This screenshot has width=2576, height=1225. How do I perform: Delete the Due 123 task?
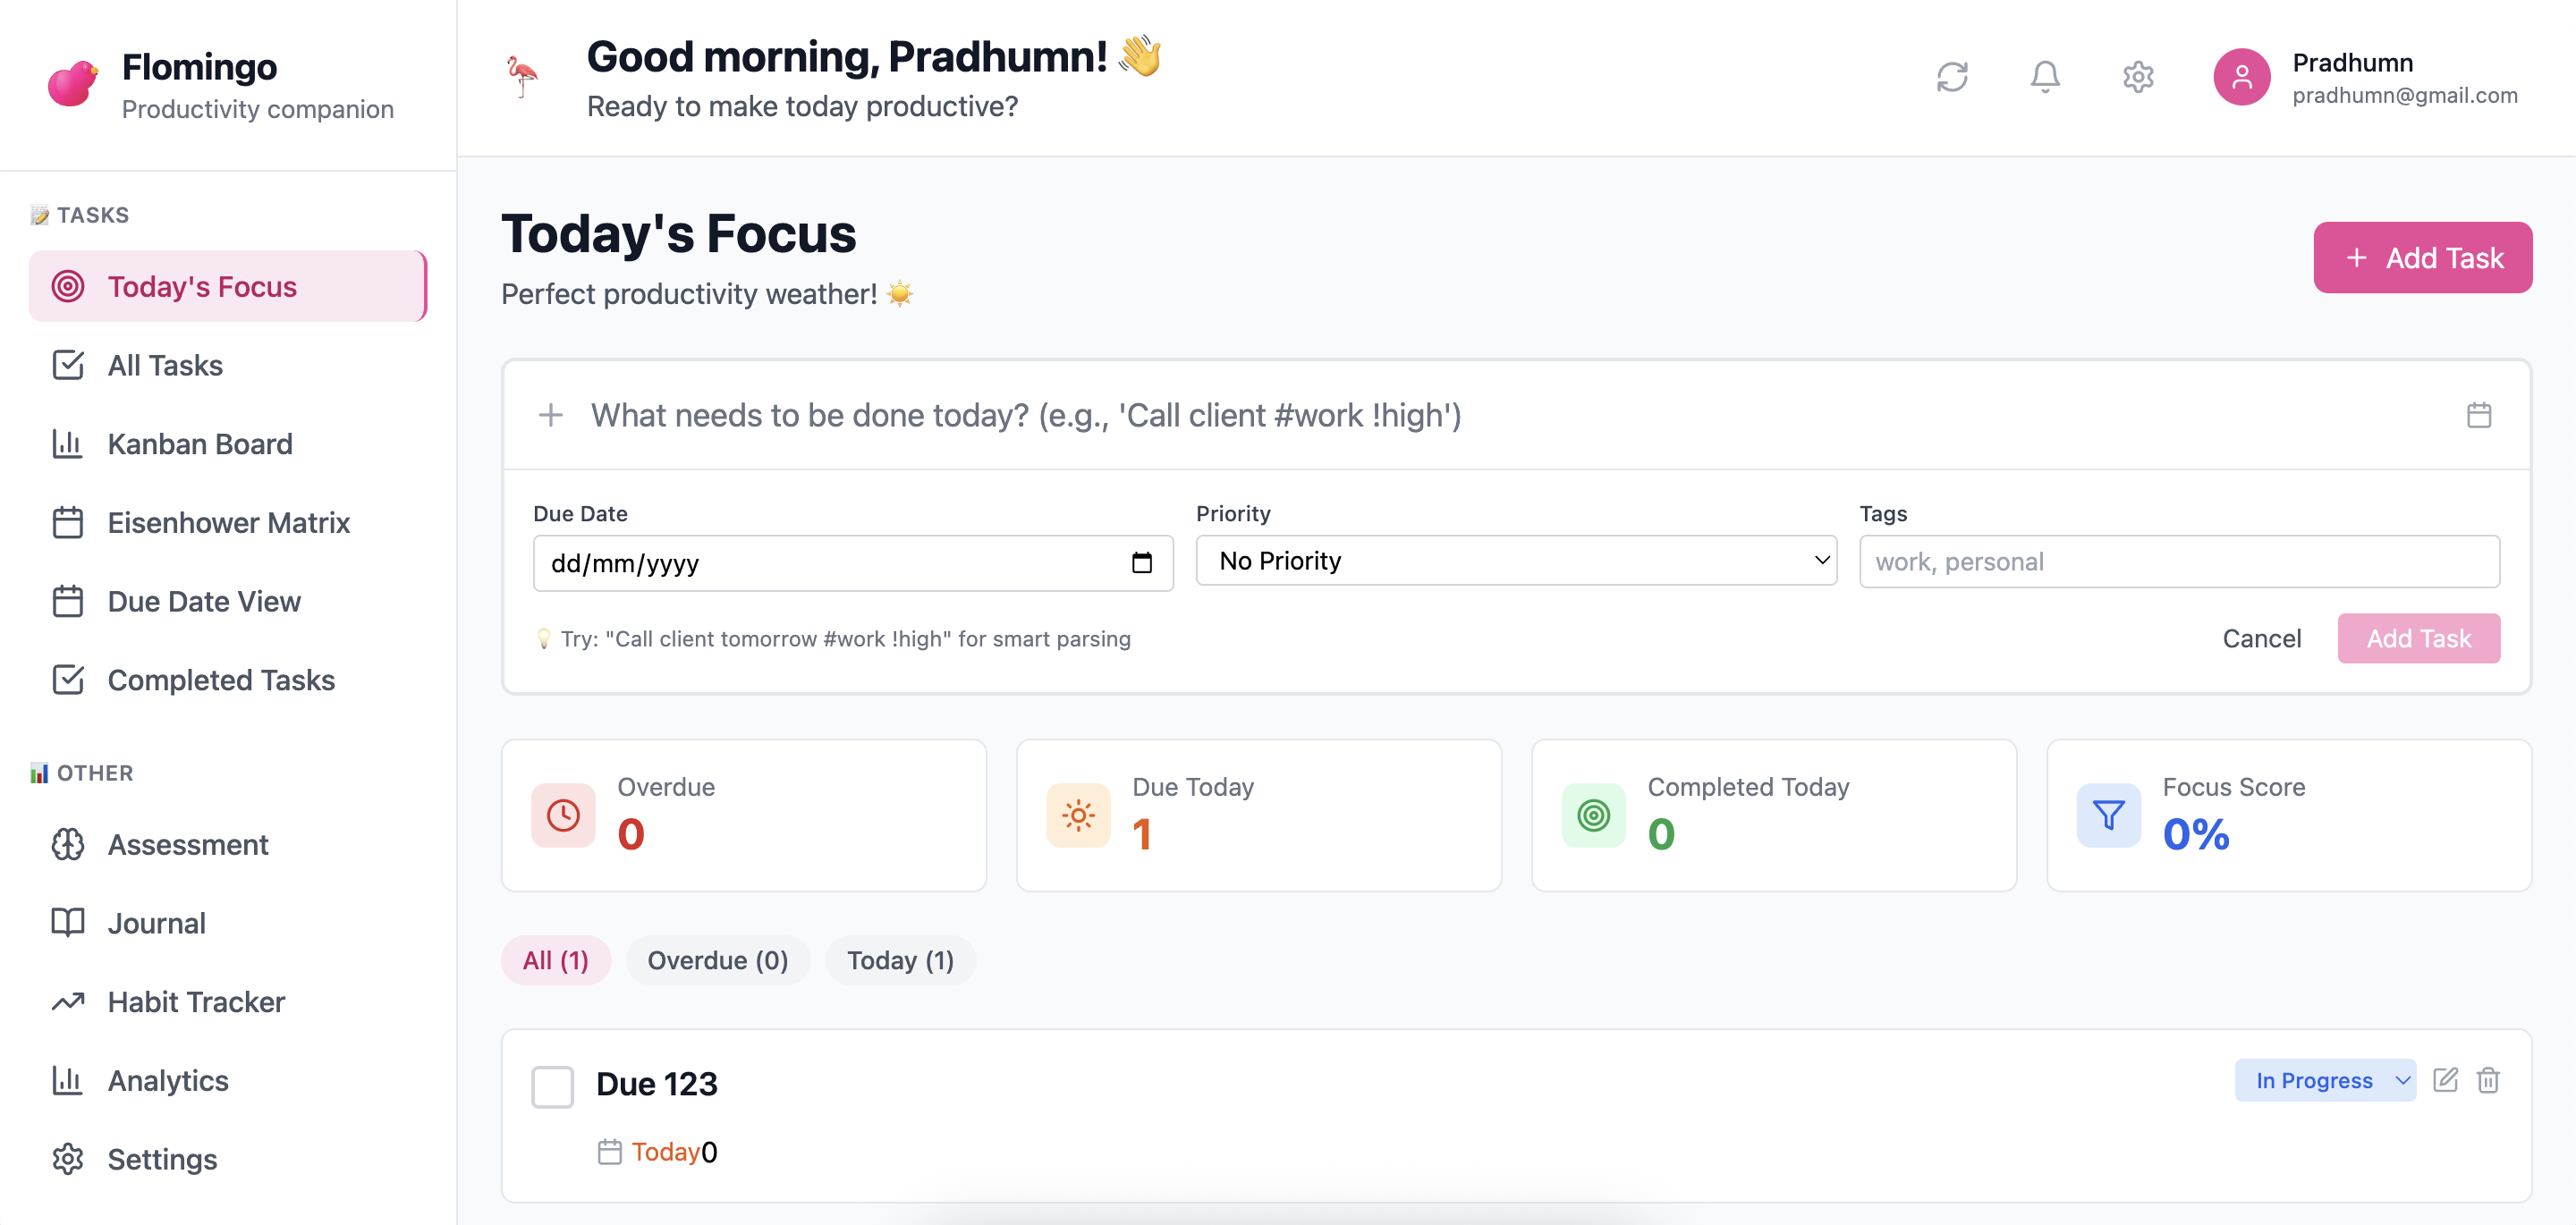(2488, 1080)
